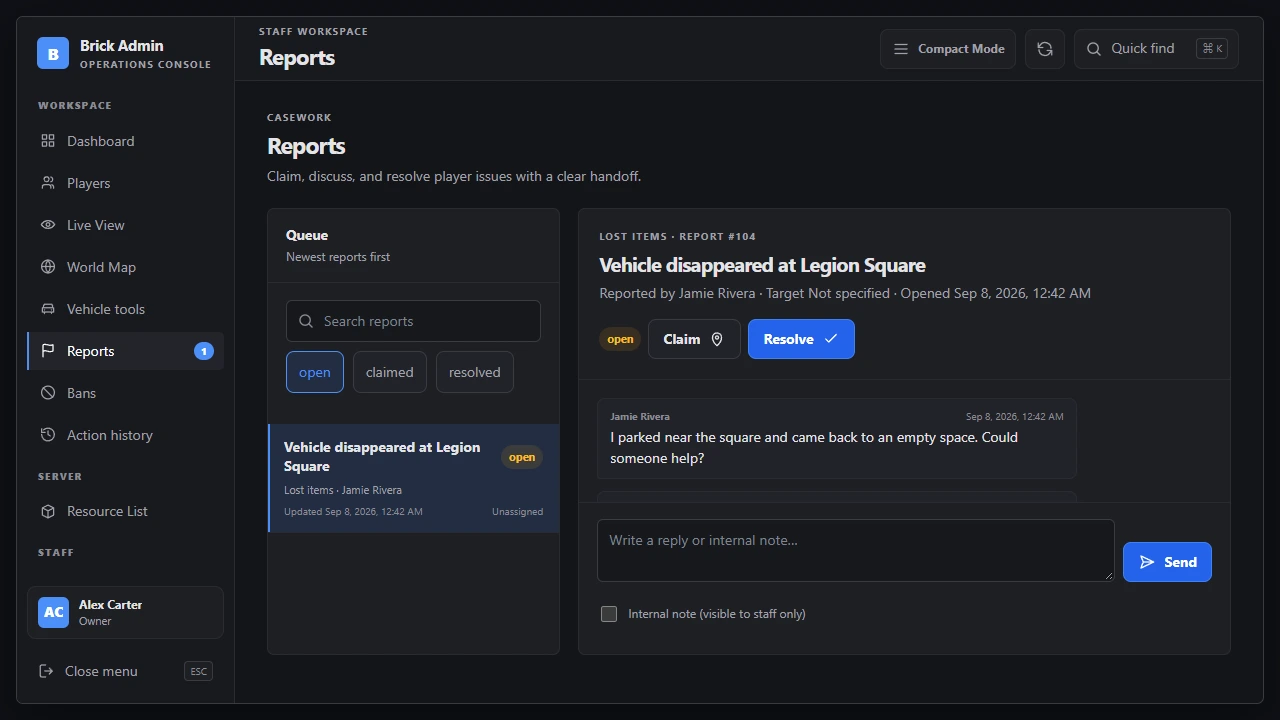Close the sidebar menu
This screenshot has width=1280, height=720.
[126, 671]
